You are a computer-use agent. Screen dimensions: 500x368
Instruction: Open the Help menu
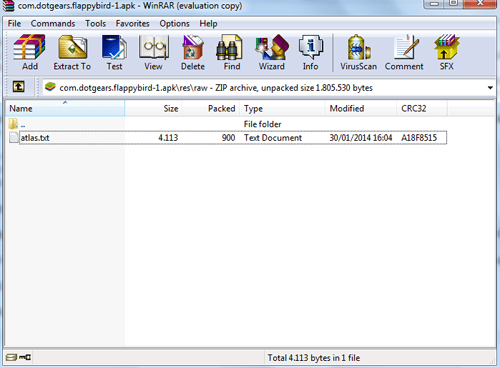pyautogui.click(x=208, y=24)
